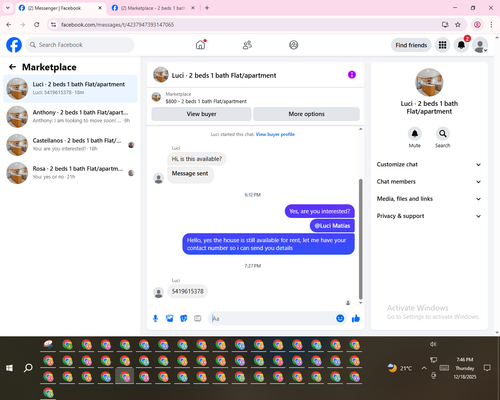Open the Chrome profile avatar
This screenshot has width=500, height=400.
click(x=477, y=24)
